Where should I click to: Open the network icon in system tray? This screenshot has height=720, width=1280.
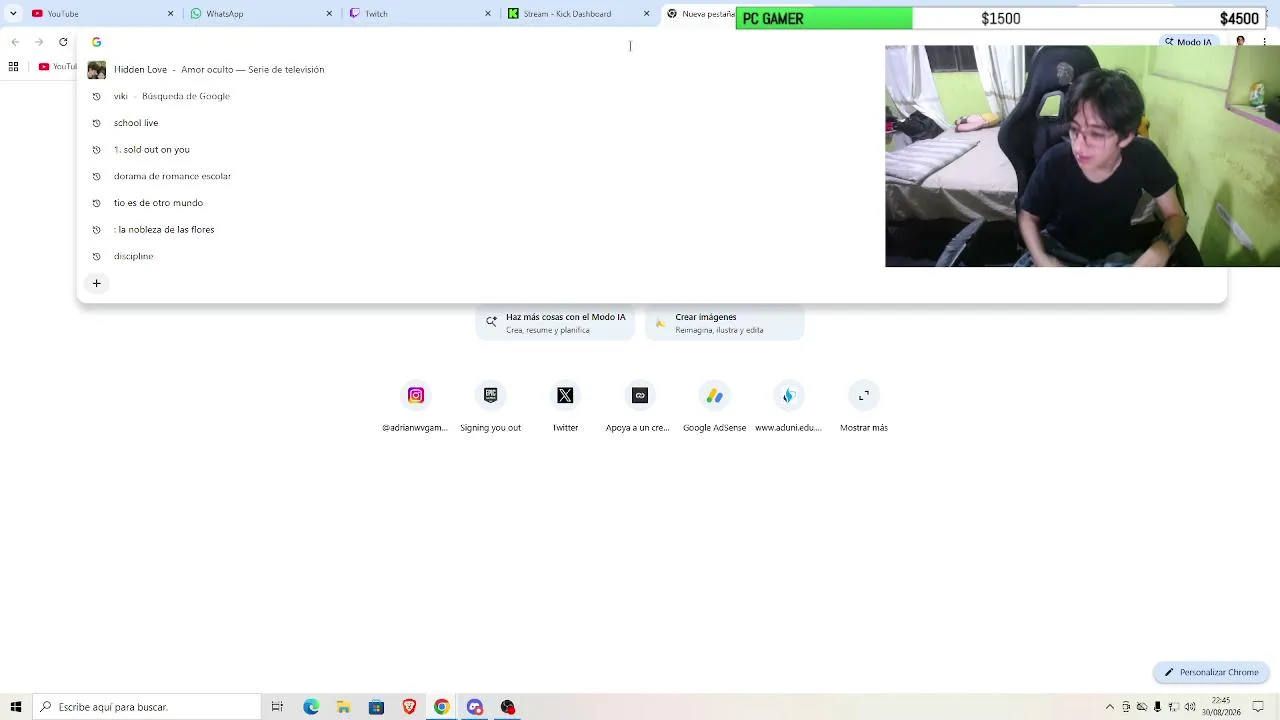[1173, 707]
